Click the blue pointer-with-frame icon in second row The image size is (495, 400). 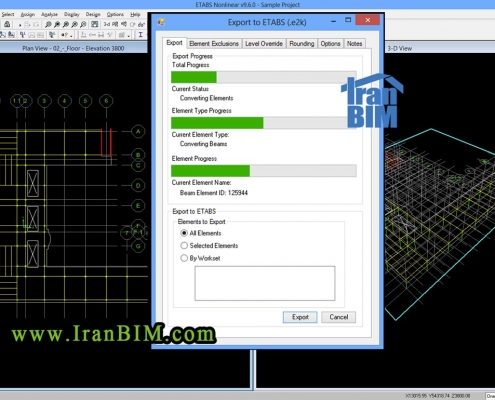coord(23,35)
